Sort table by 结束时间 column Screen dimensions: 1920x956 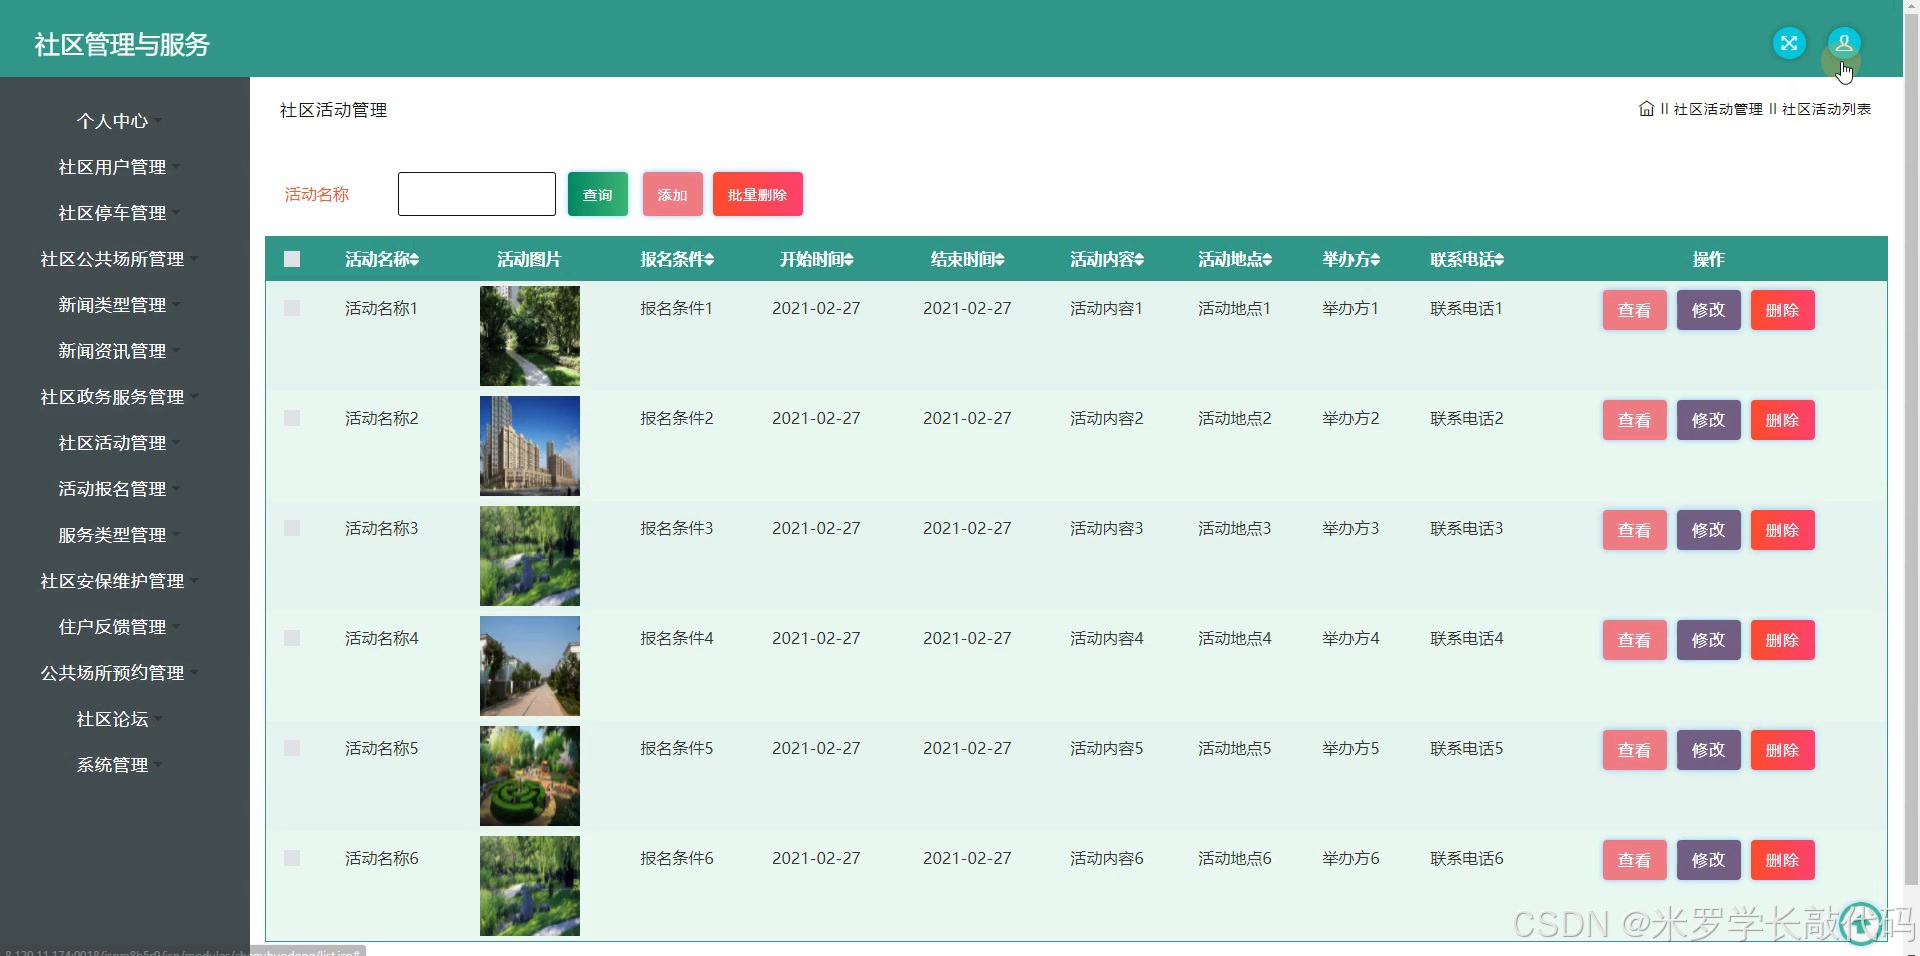tap(966, 259)
